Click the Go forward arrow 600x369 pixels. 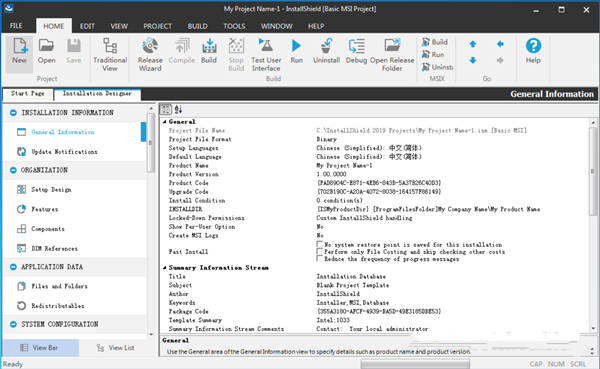tap(500, 60)
